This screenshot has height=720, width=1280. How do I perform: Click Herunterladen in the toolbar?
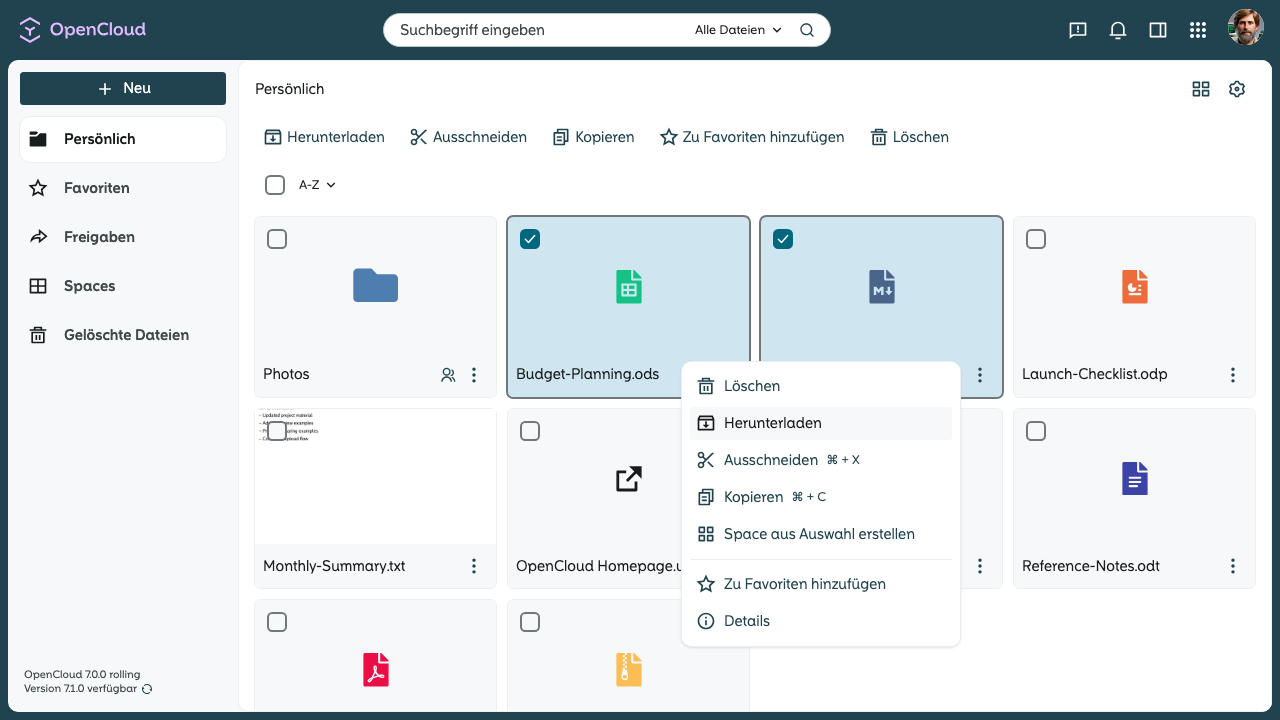(324, 137)
